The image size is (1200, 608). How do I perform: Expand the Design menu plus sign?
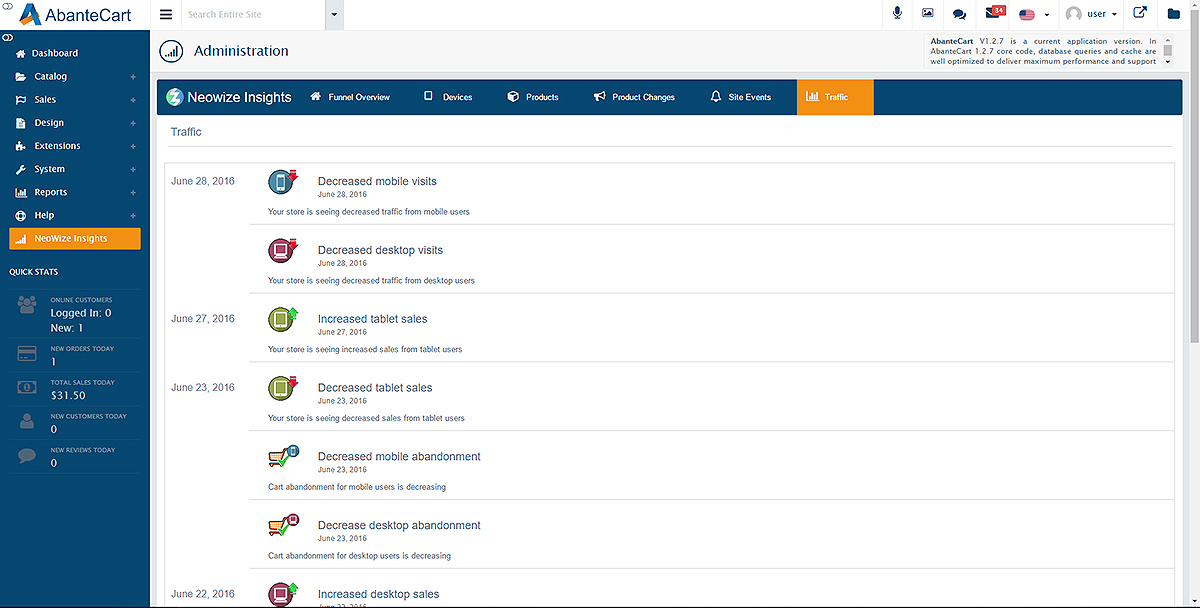[x=133, y=123]
